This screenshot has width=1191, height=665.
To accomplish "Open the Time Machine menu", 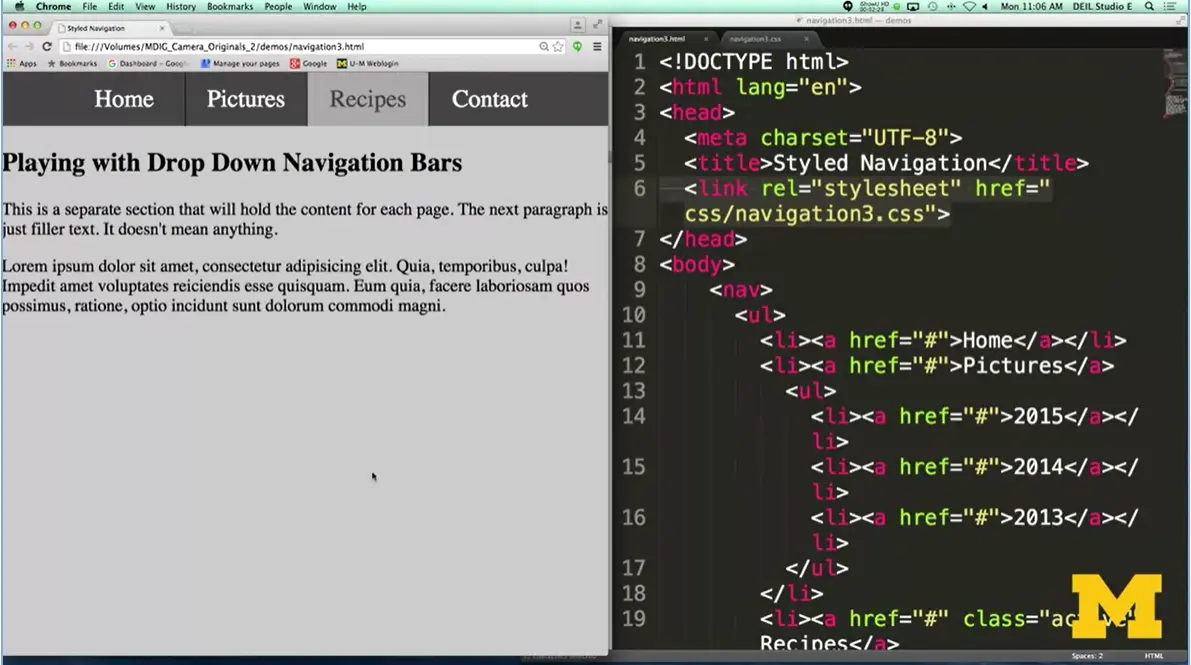I will click(x=933, y=6).
